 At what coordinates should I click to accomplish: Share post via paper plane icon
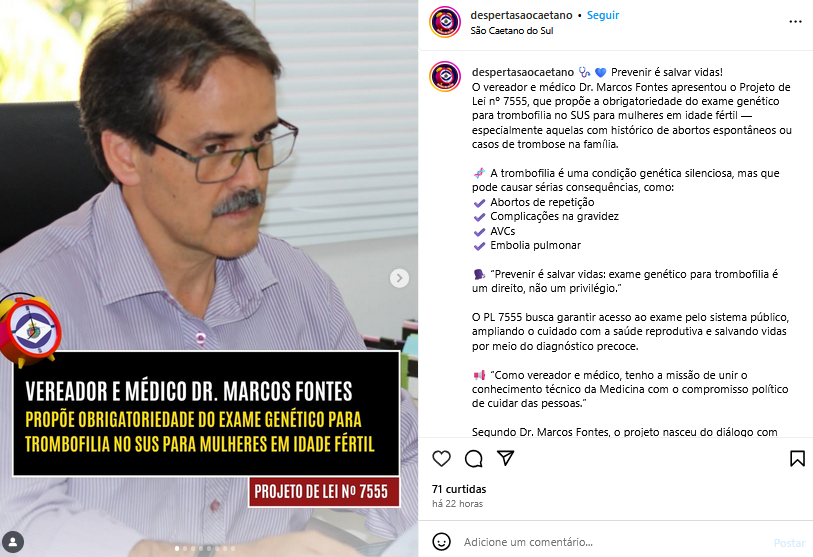506,458
